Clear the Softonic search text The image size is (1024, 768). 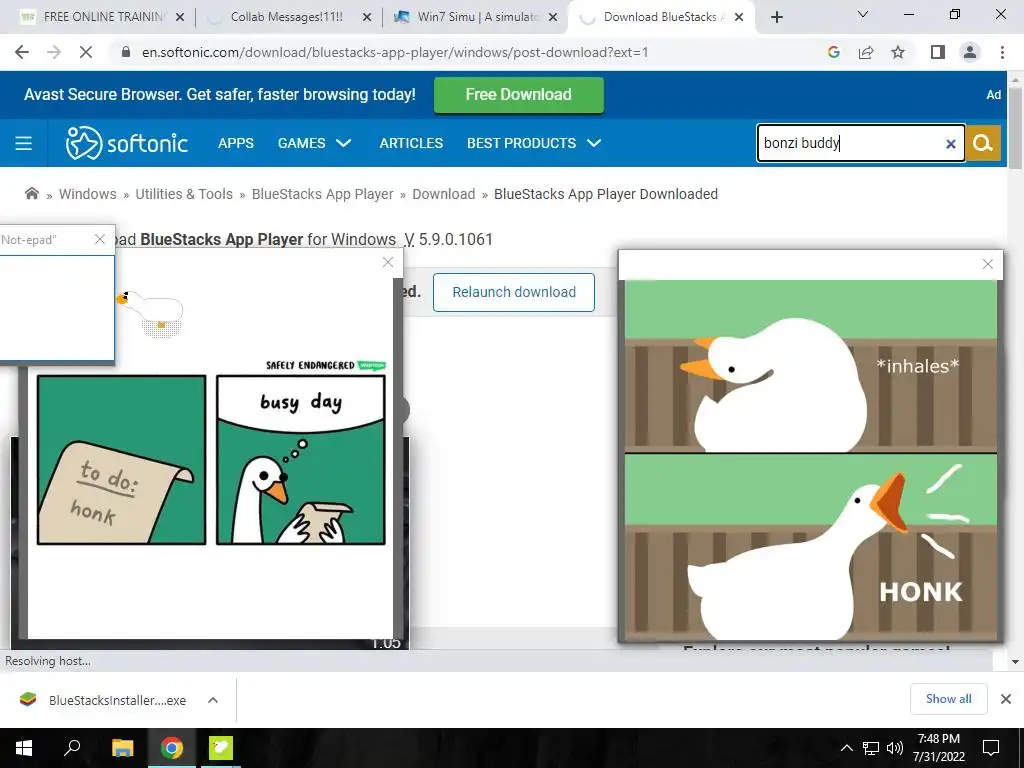(x=951, y=144)
